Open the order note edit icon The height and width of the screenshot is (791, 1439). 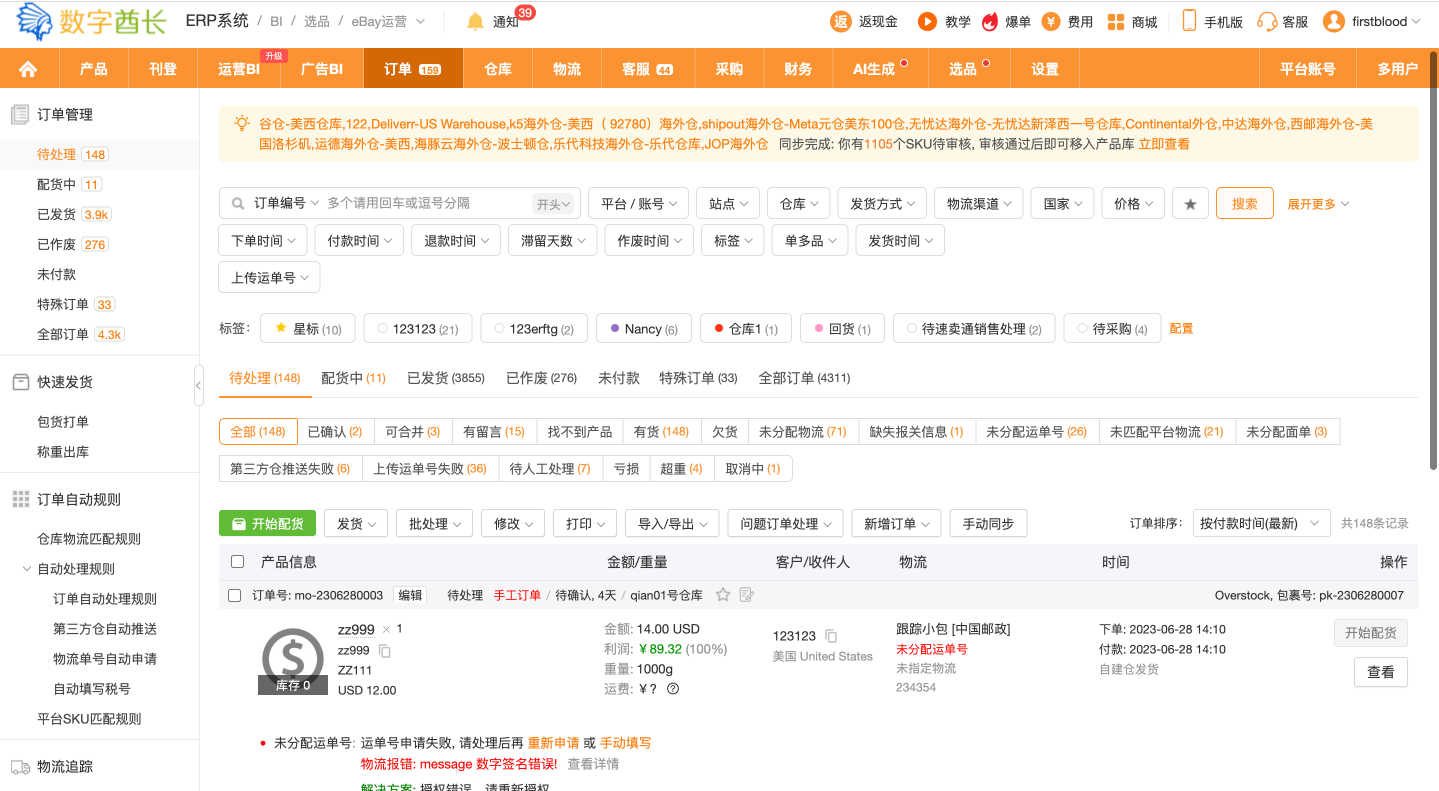746,595
